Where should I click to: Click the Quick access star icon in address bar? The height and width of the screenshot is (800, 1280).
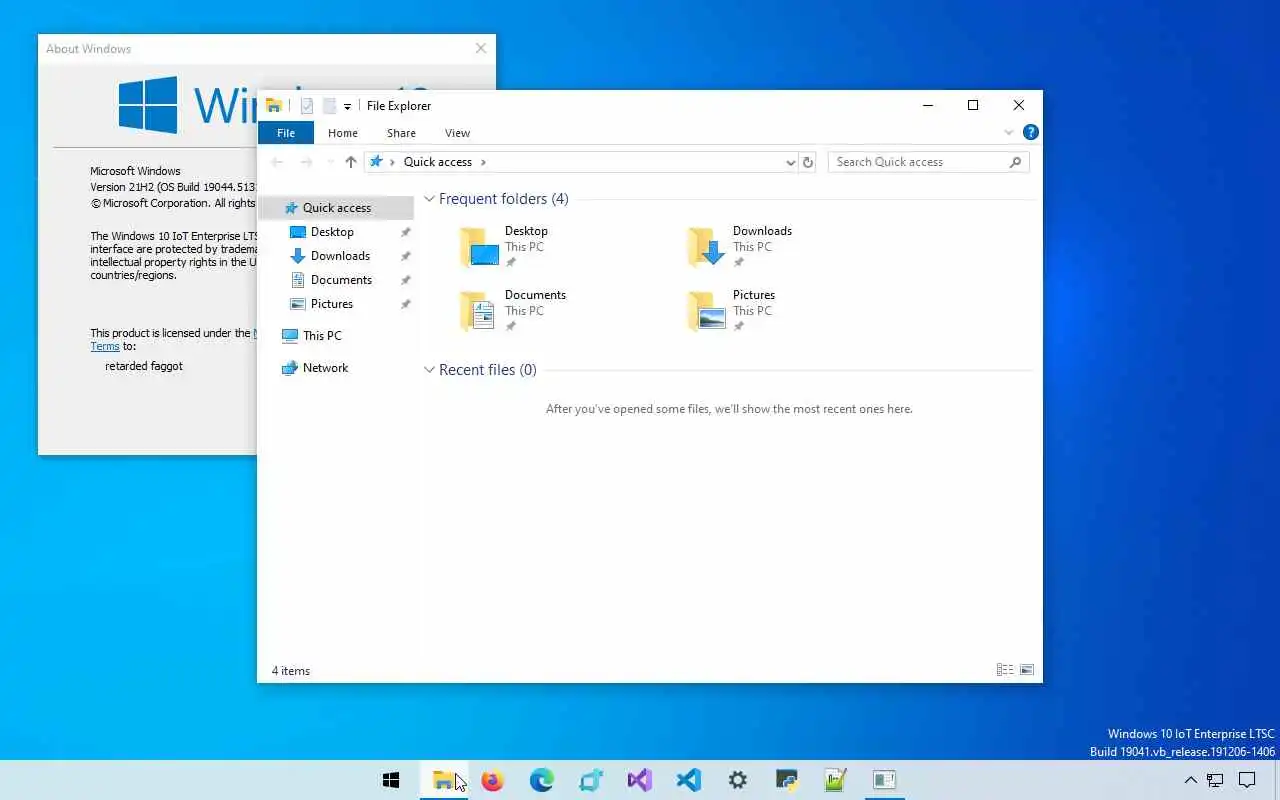[x=376, y=161]
